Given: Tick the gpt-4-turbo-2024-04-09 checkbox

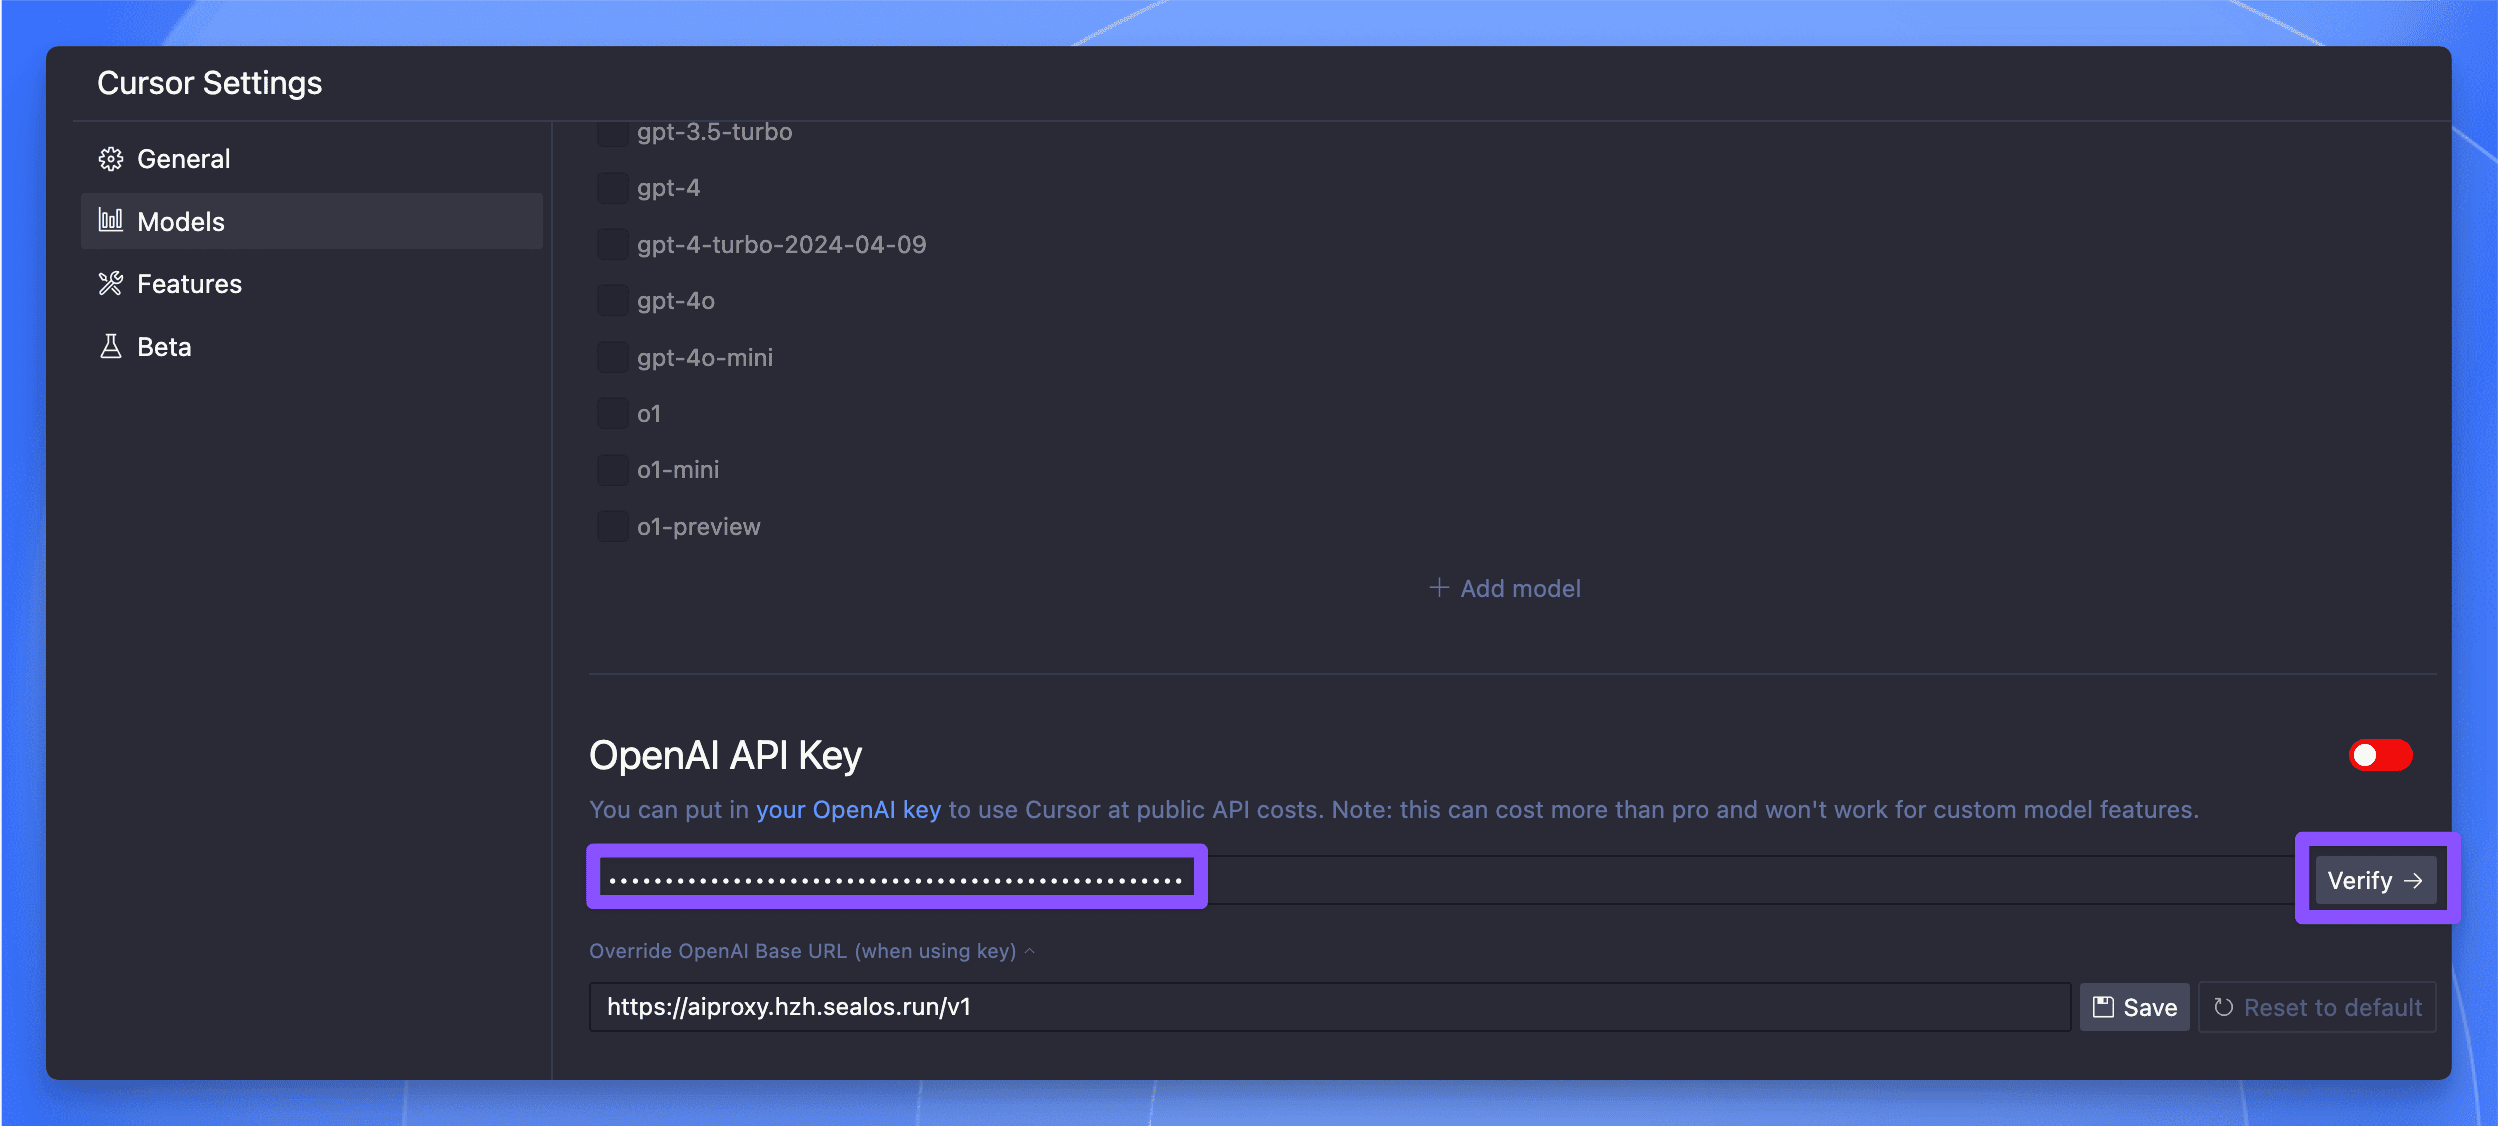Looking at the screenshot, I should pyautogui.click(x=612, y=244).
